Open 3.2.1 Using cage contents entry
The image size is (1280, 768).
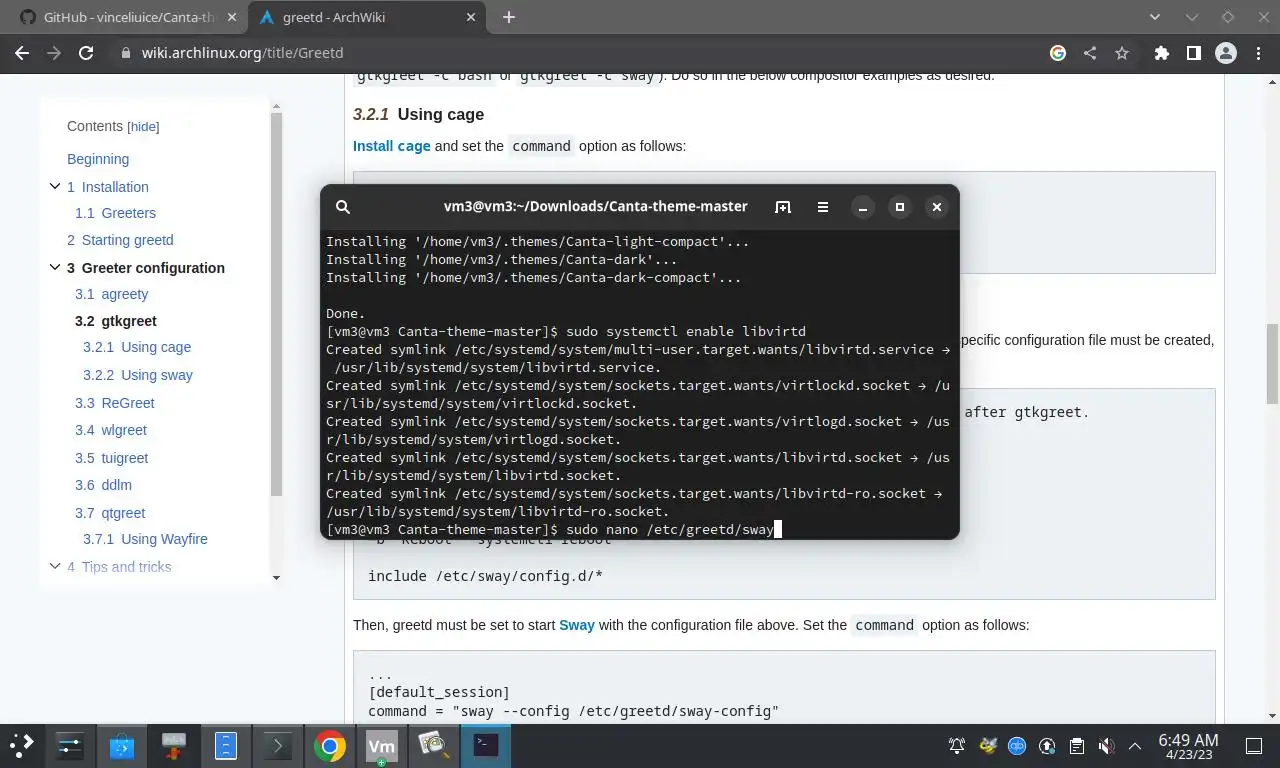coord(137,347)
